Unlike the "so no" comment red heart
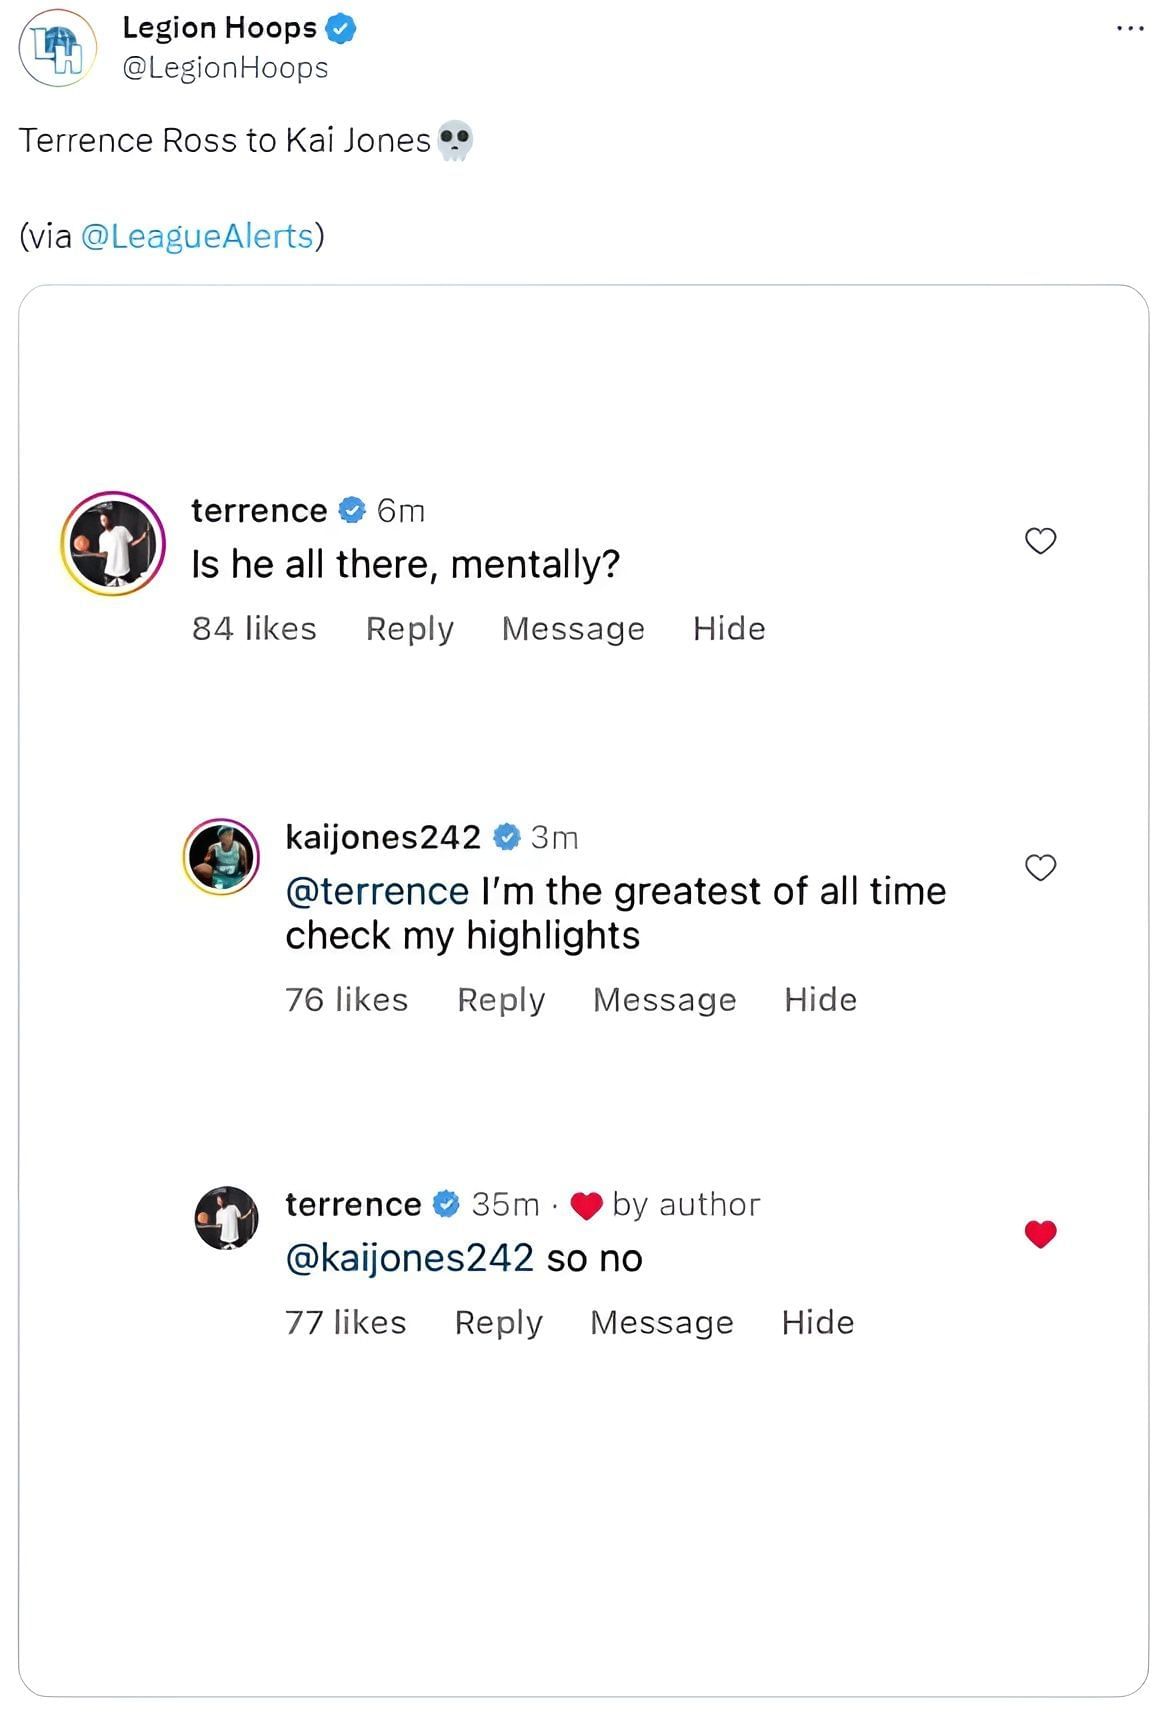Image resolution: width=1174 pixels, height=1712 pixels. point(1040,1234)
